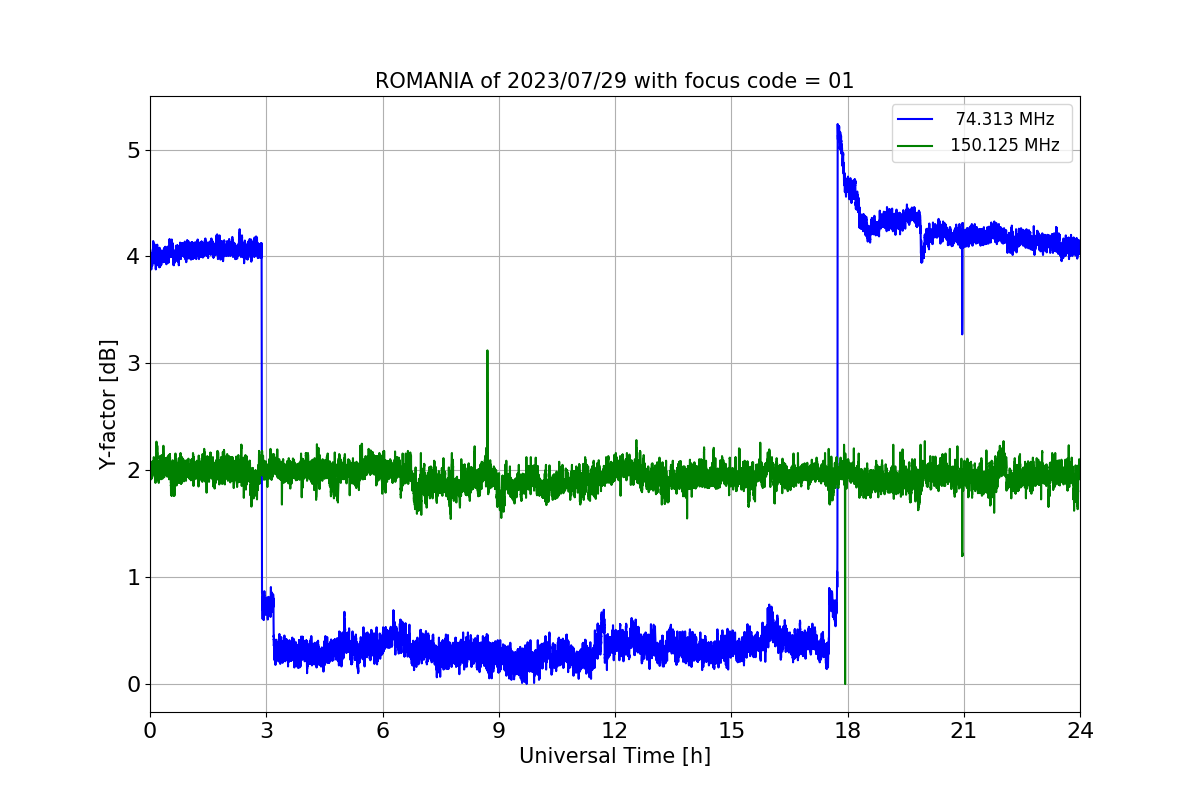
Task: Click the blue legend line sample
Action: 915,119
